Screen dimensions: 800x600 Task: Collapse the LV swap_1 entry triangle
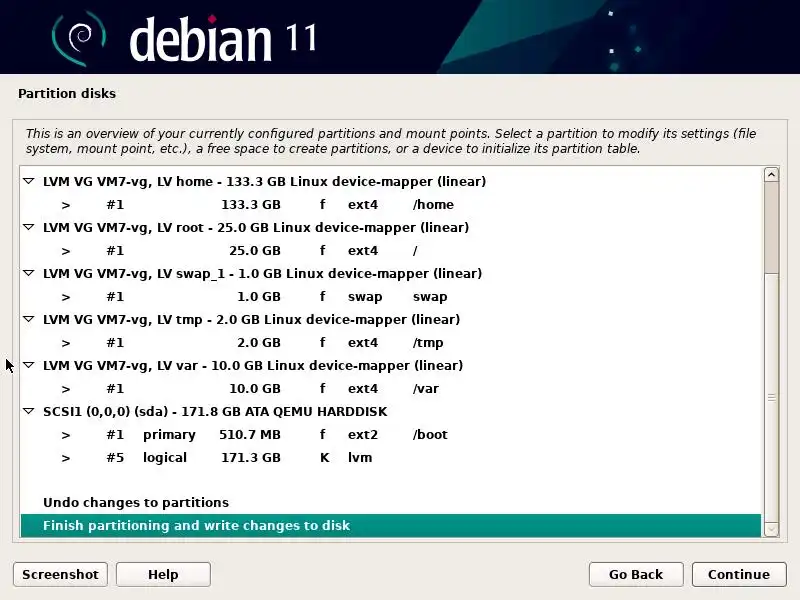(x=29, y=273)
